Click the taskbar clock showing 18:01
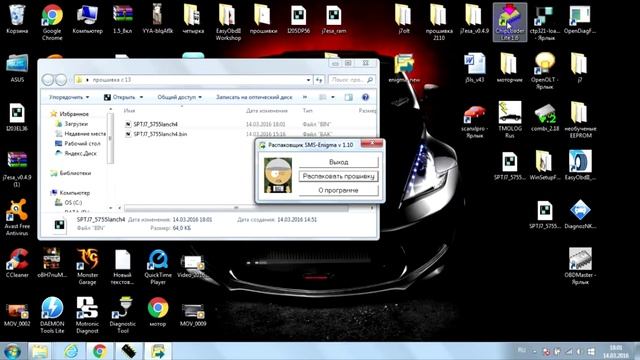Viewport: 640px width, 360px height. pos(616,351)
